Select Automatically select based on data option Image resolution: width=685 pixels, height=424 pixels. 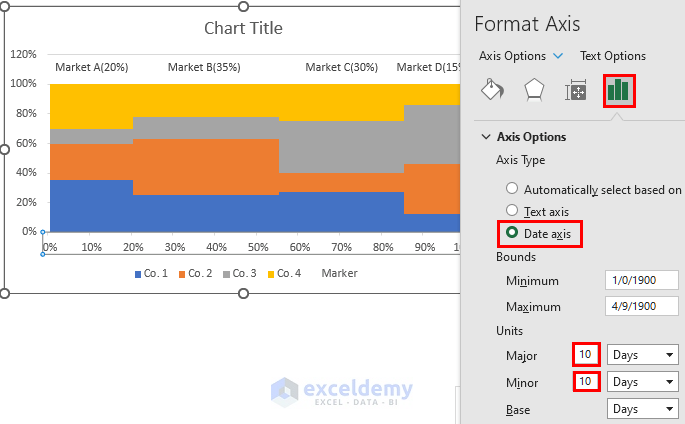pos(512,189)
